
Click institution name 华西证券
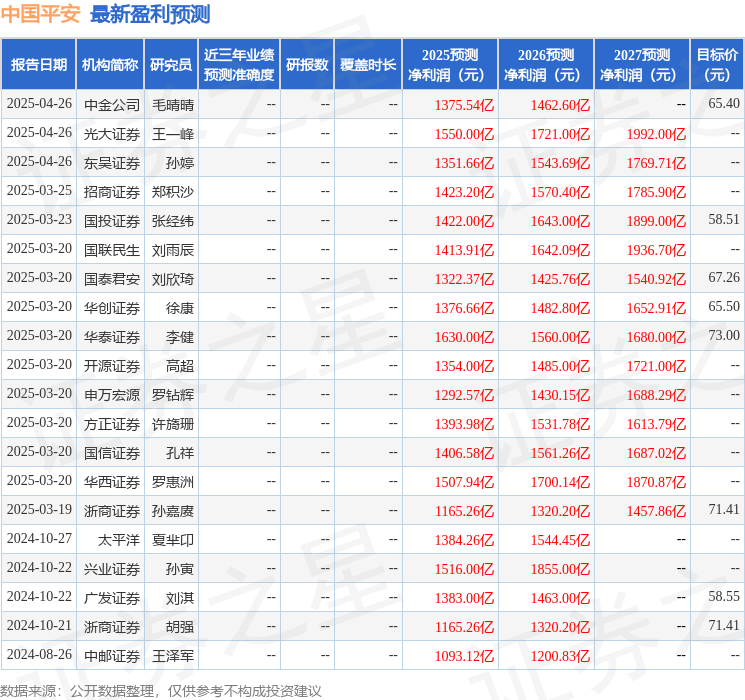click(112, 482)
